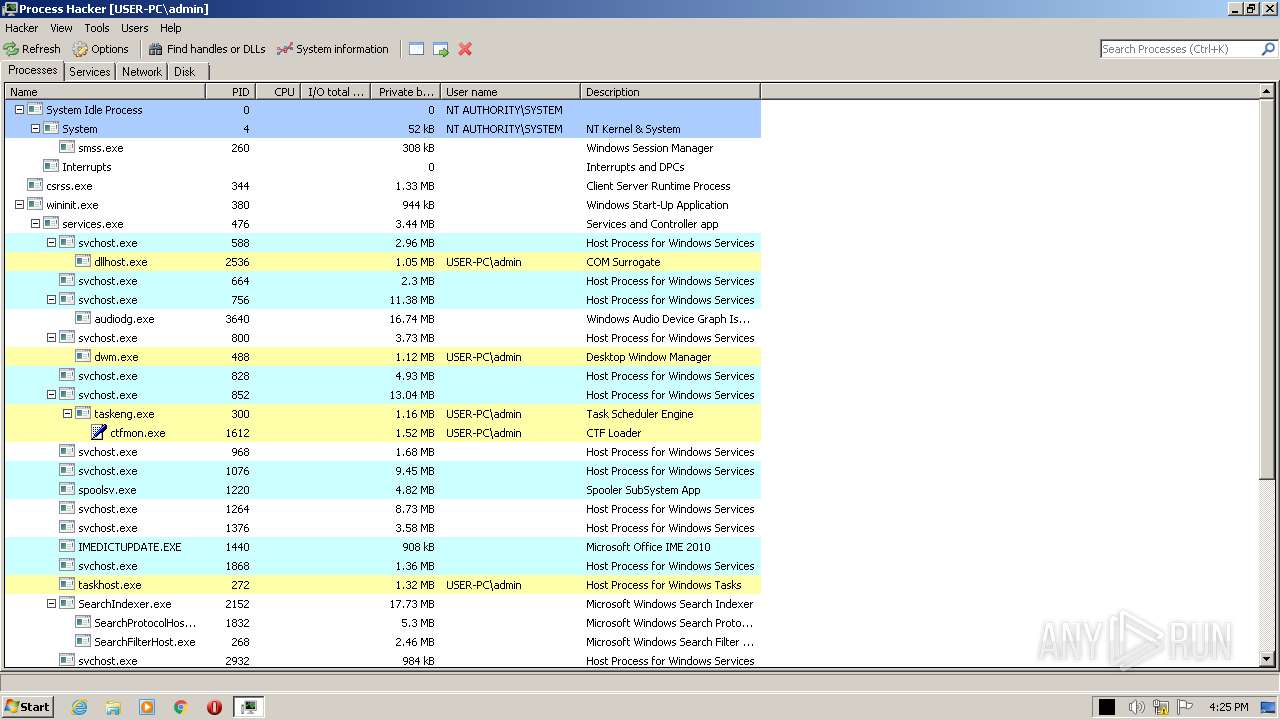Click the csrss.exe process icon
The height and width of the screenshot is (720, 1280).
click(x=35, y=186)
